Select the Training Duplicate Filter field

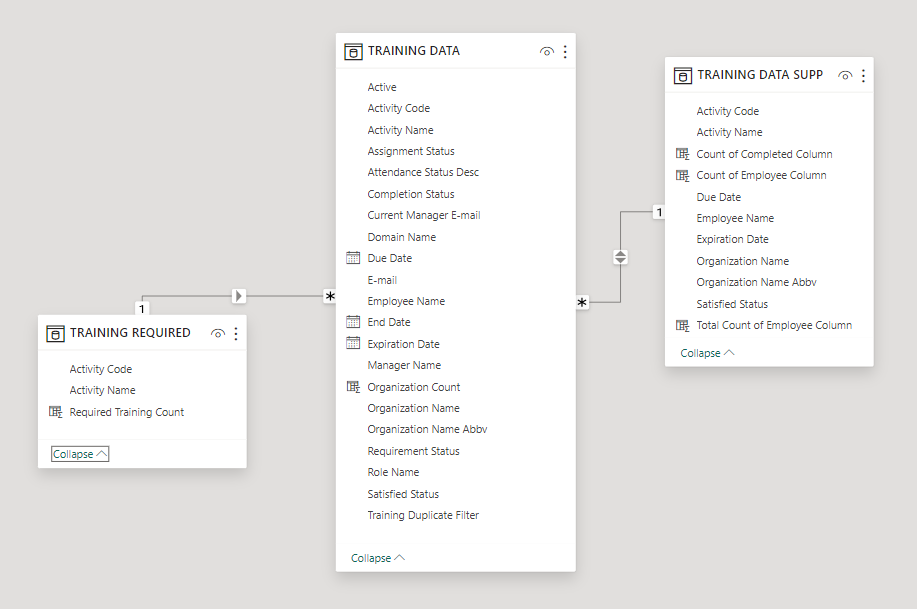[423, 515]
